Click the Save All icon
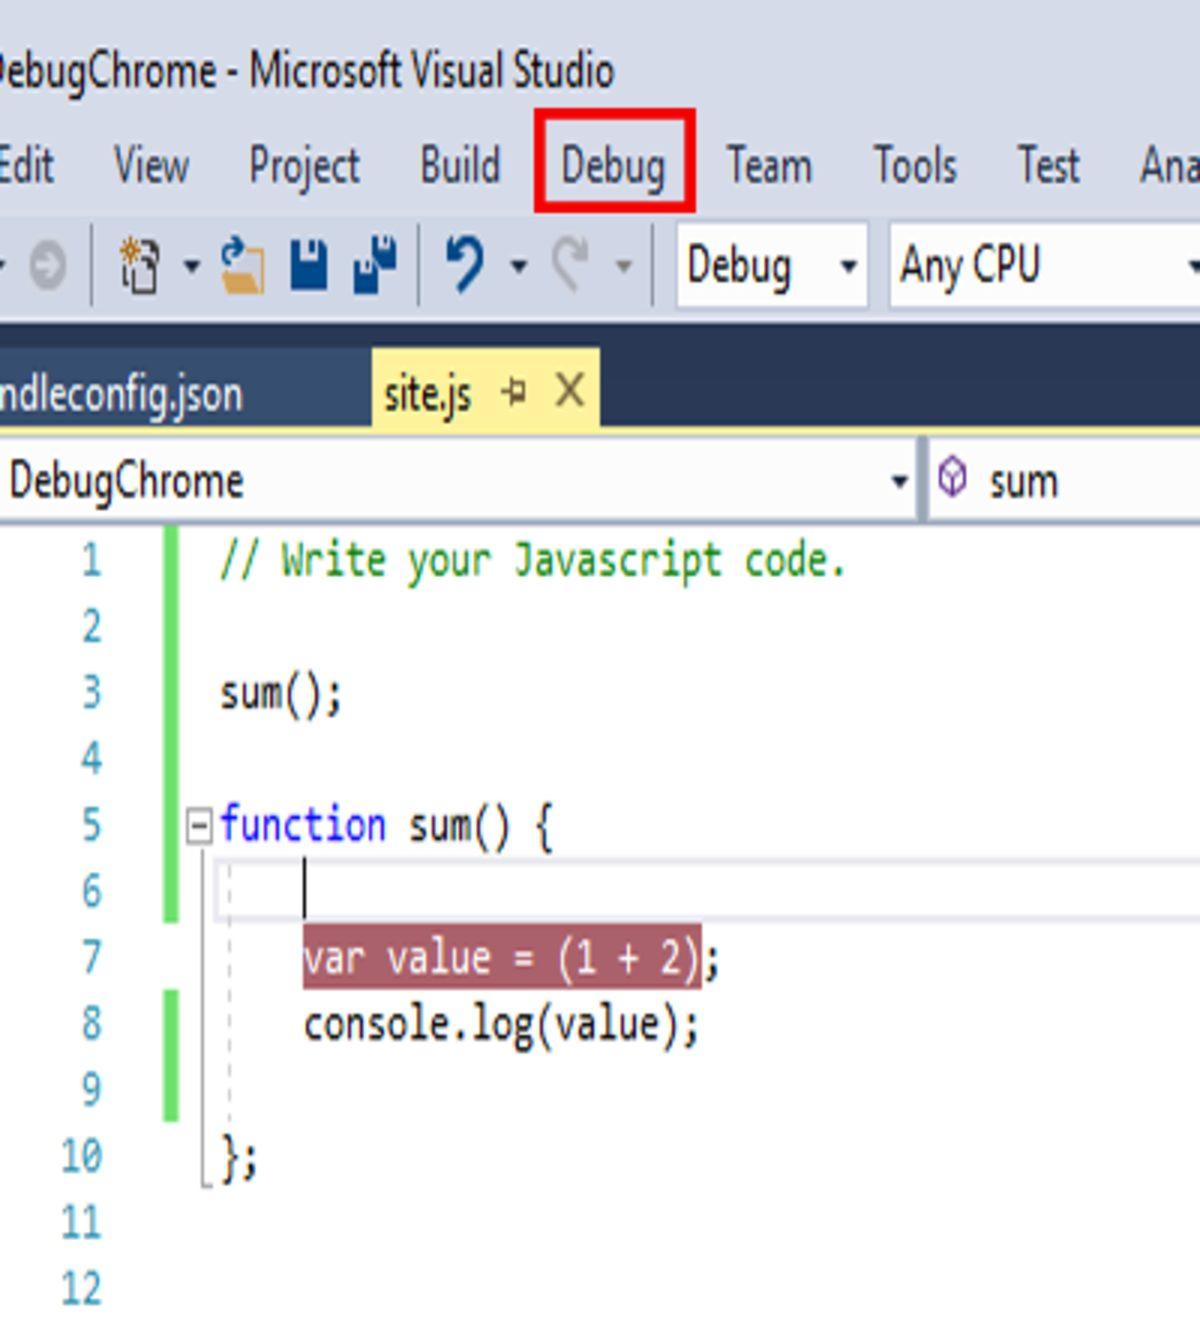This screenshot has height=1329, width=1200. [375, 265]
